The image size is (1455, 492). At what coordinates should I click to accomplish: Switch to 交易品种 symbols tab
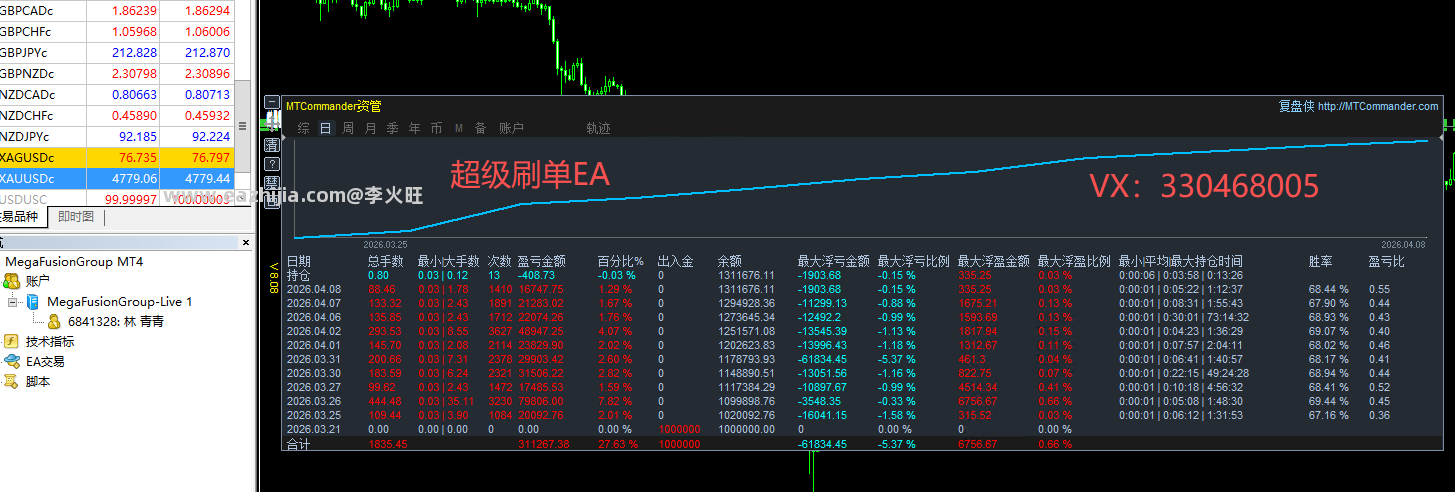pos(21,216)
